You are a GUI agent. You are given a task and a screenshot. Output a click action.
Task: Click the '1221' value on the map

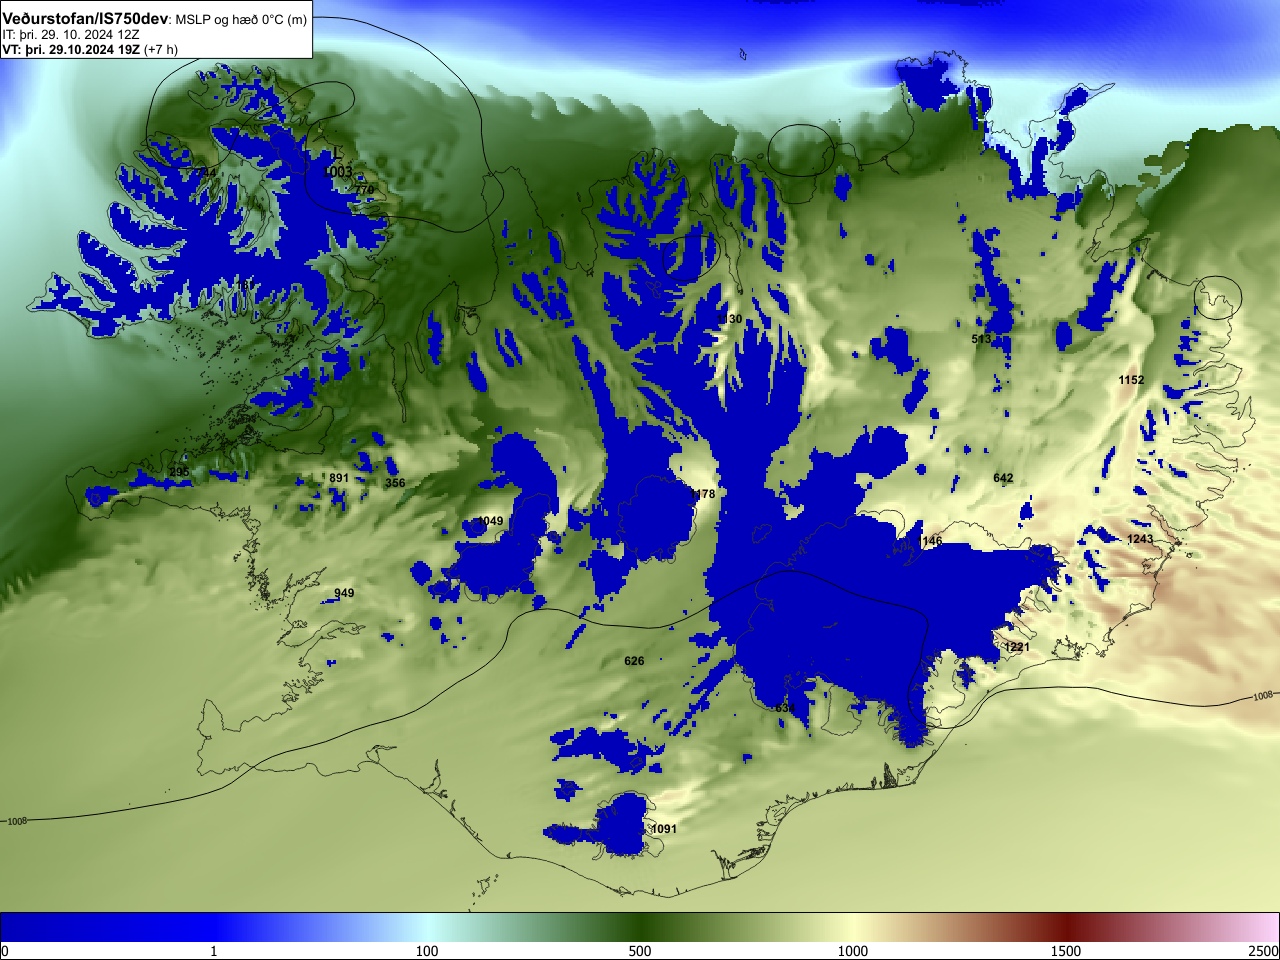pos(1017,647)
